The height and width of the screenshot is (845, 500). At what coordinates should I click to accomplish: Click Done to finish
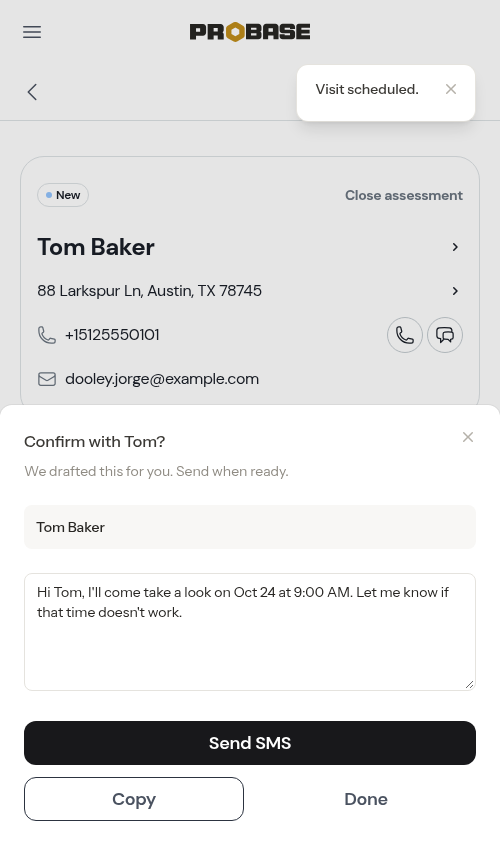click(366, 799)
